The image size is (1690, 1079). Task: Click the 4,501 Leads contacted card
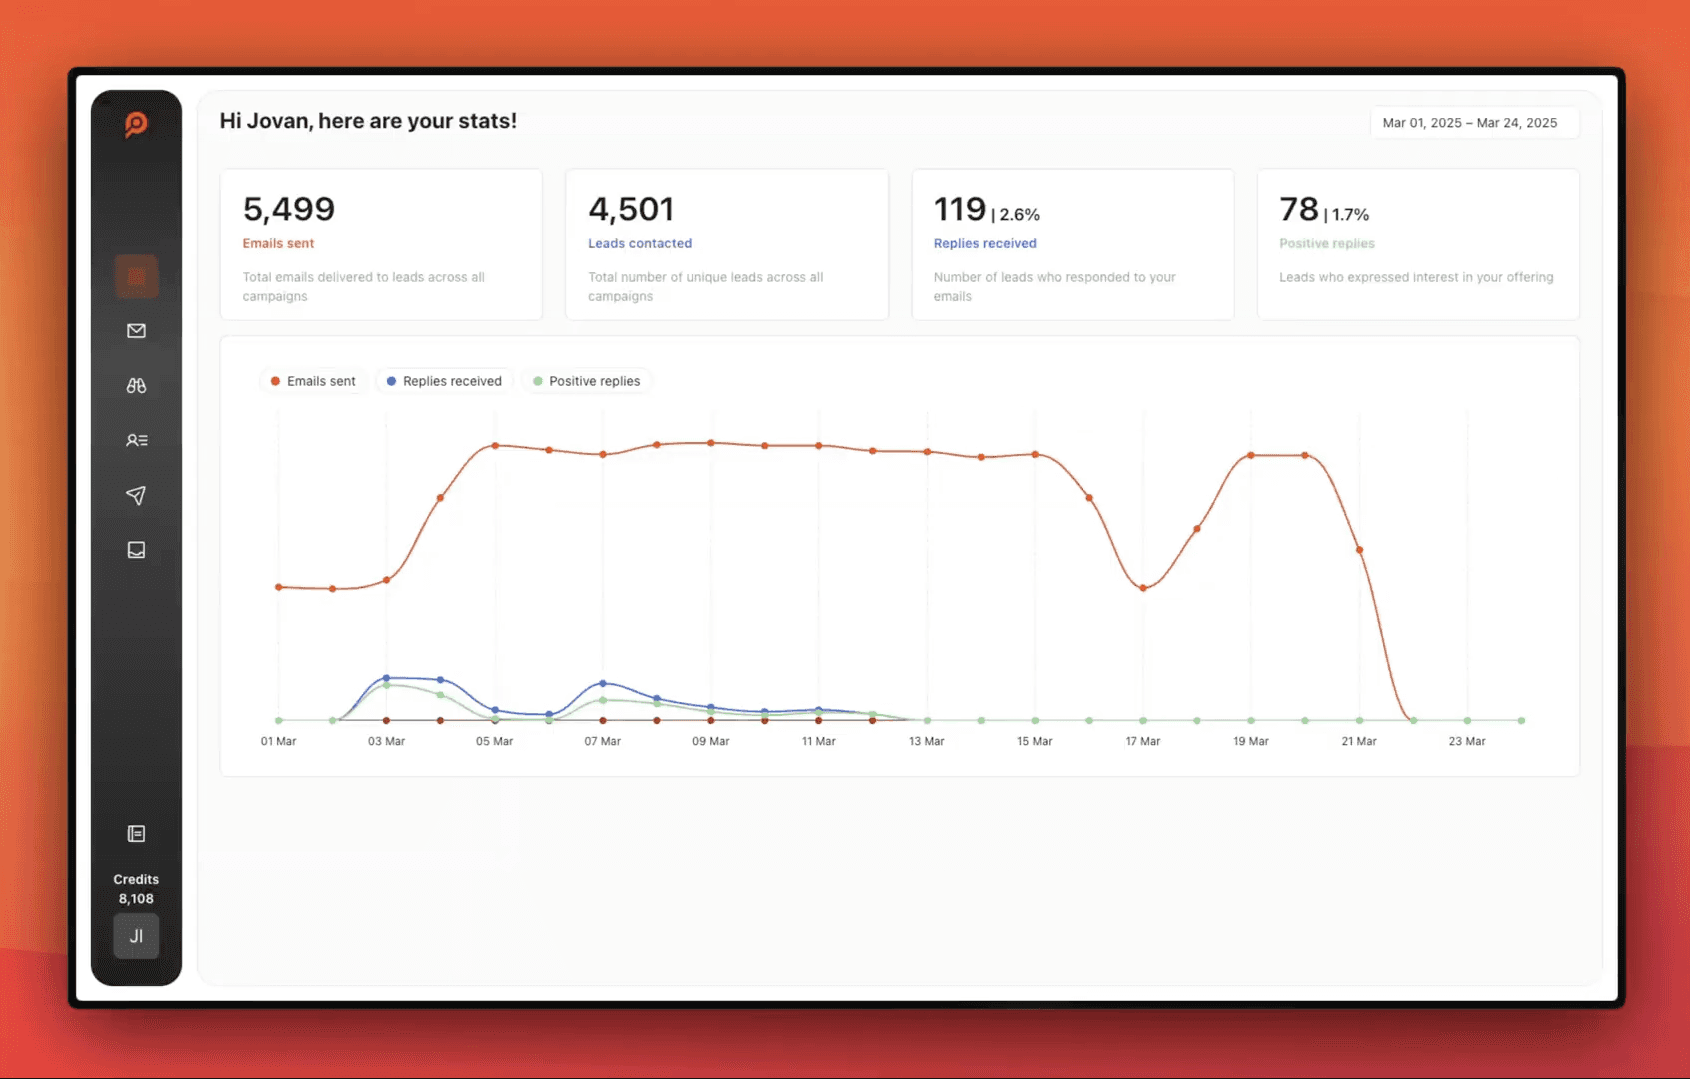pyautogui.click(x=727, y=244)
